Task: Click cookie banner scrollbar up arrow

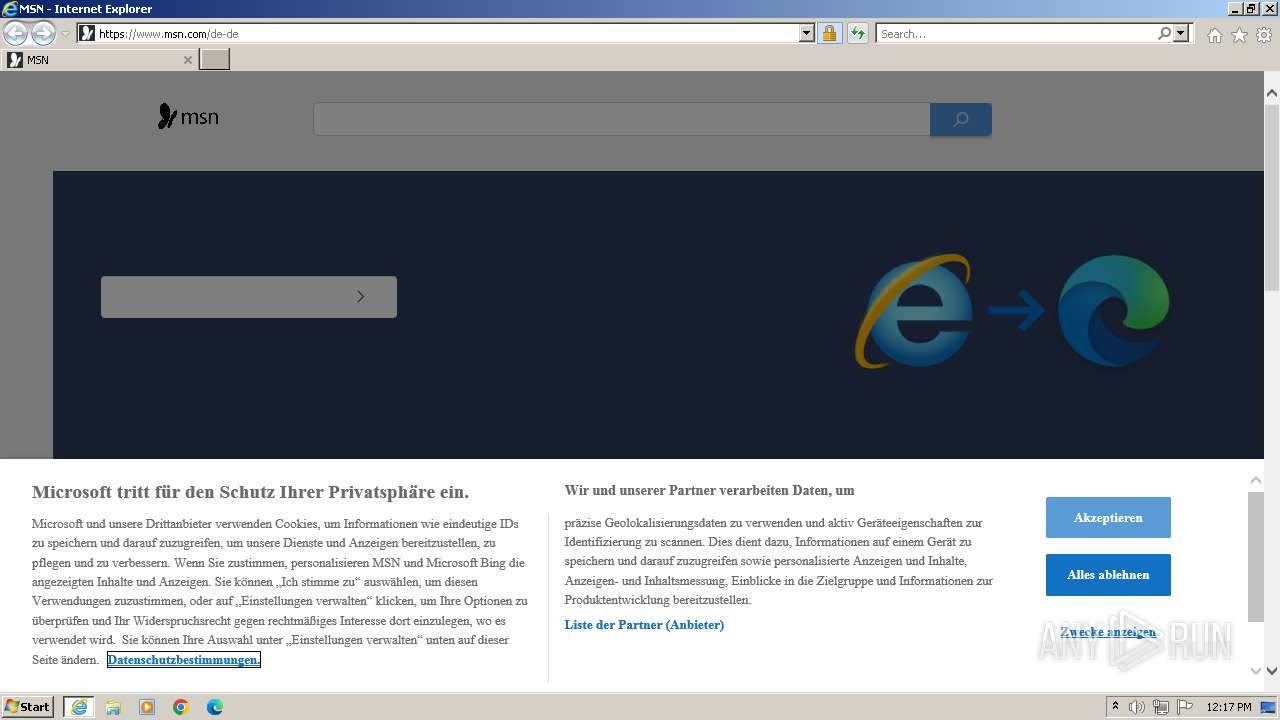Action: pos(1256,480)
